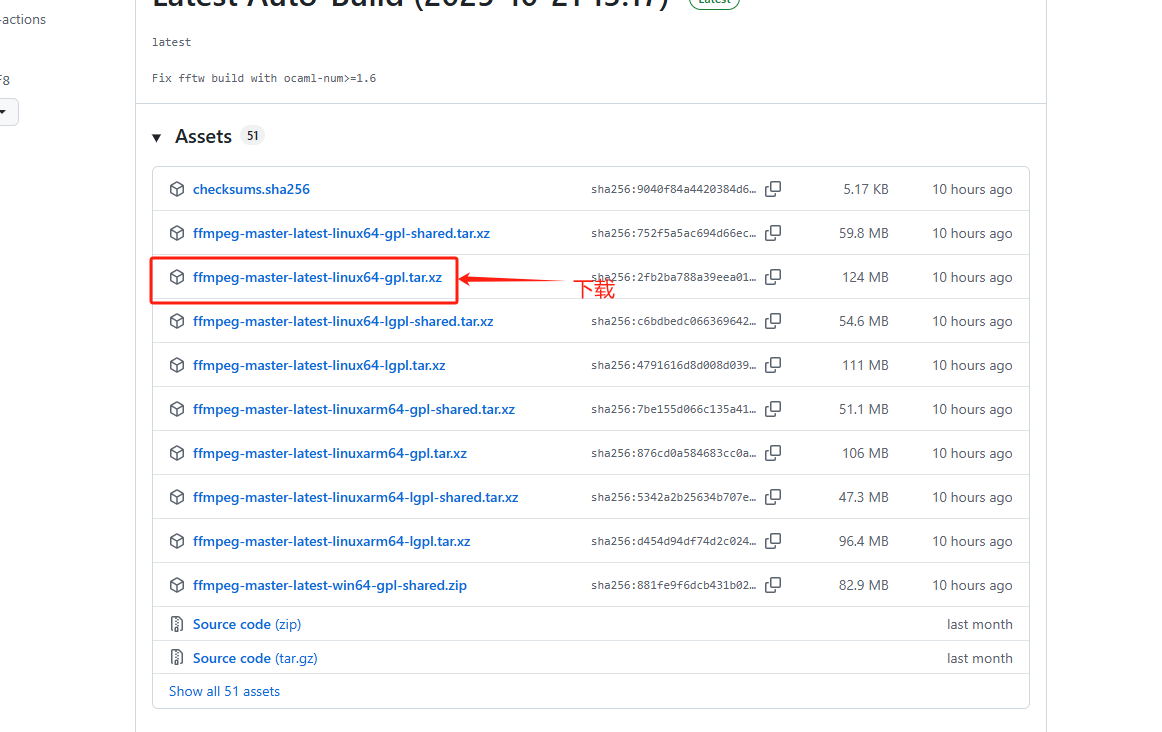Open the dropdown button in left sidebar
The width and height of the screenshot is (1162, 732).
6,112
